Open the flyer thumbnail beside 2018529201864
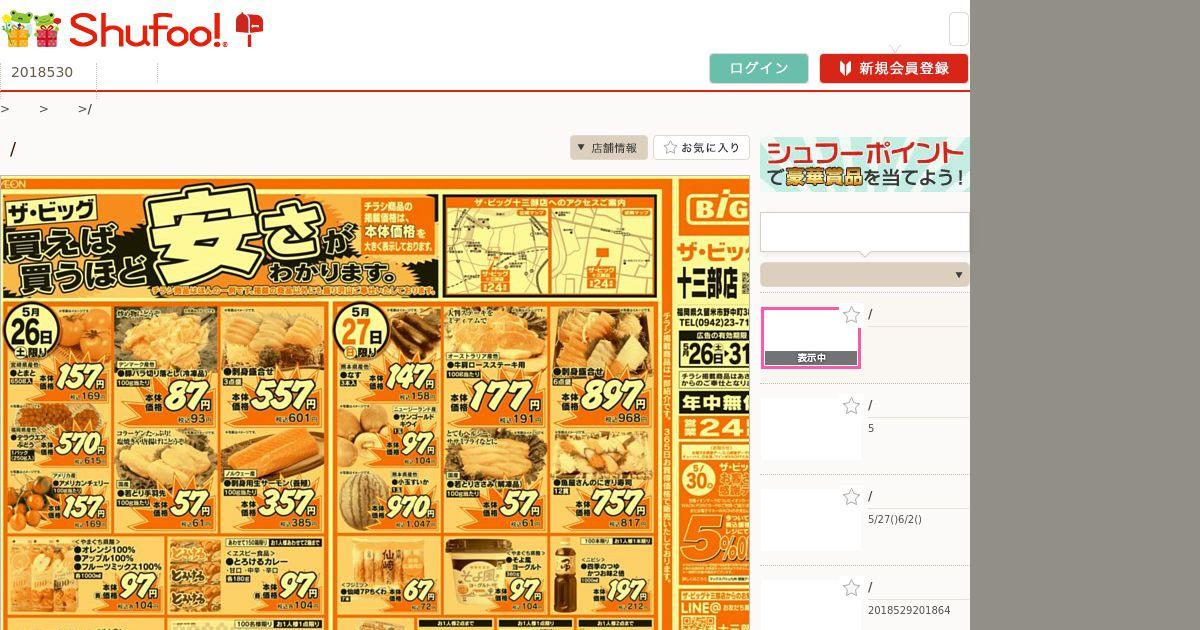 tap(811, 605)
